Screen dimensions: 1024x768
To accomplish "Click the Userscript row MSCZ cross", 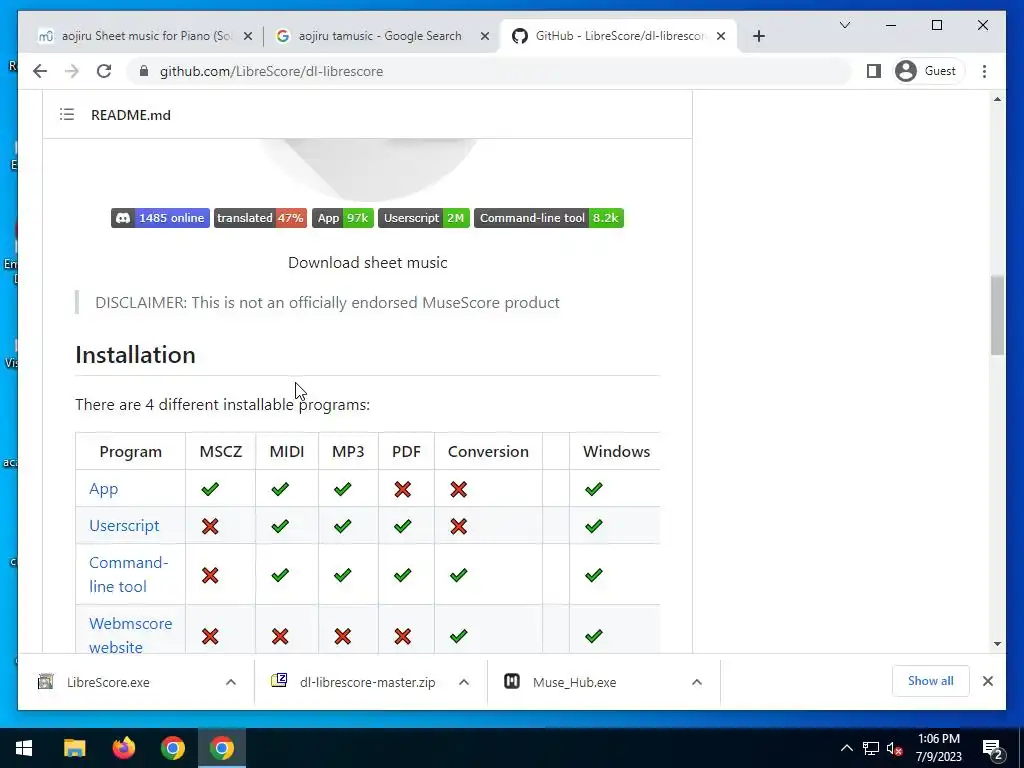I will pos(210,526).
